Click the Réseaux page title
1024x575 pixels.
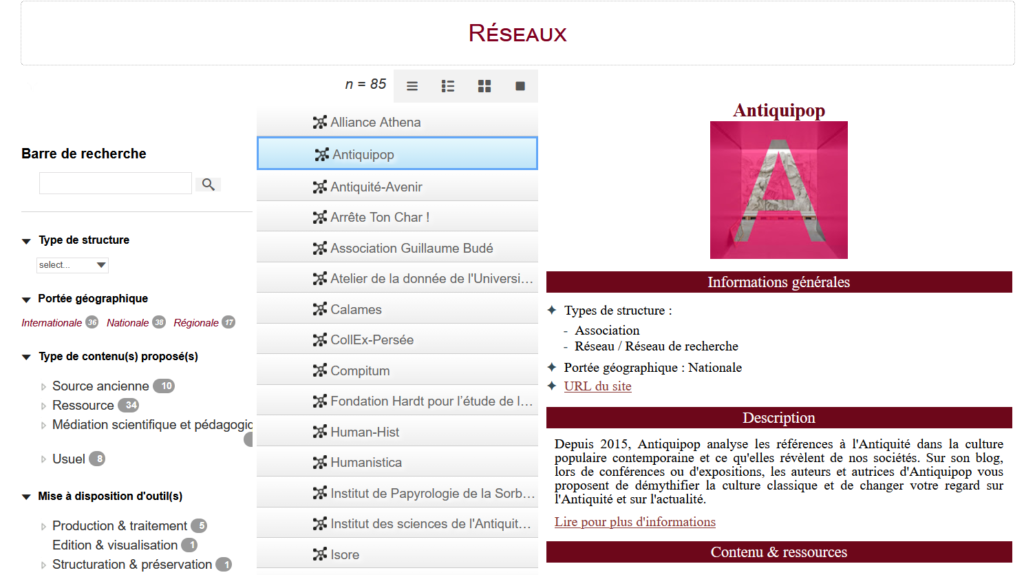point(517,33)
